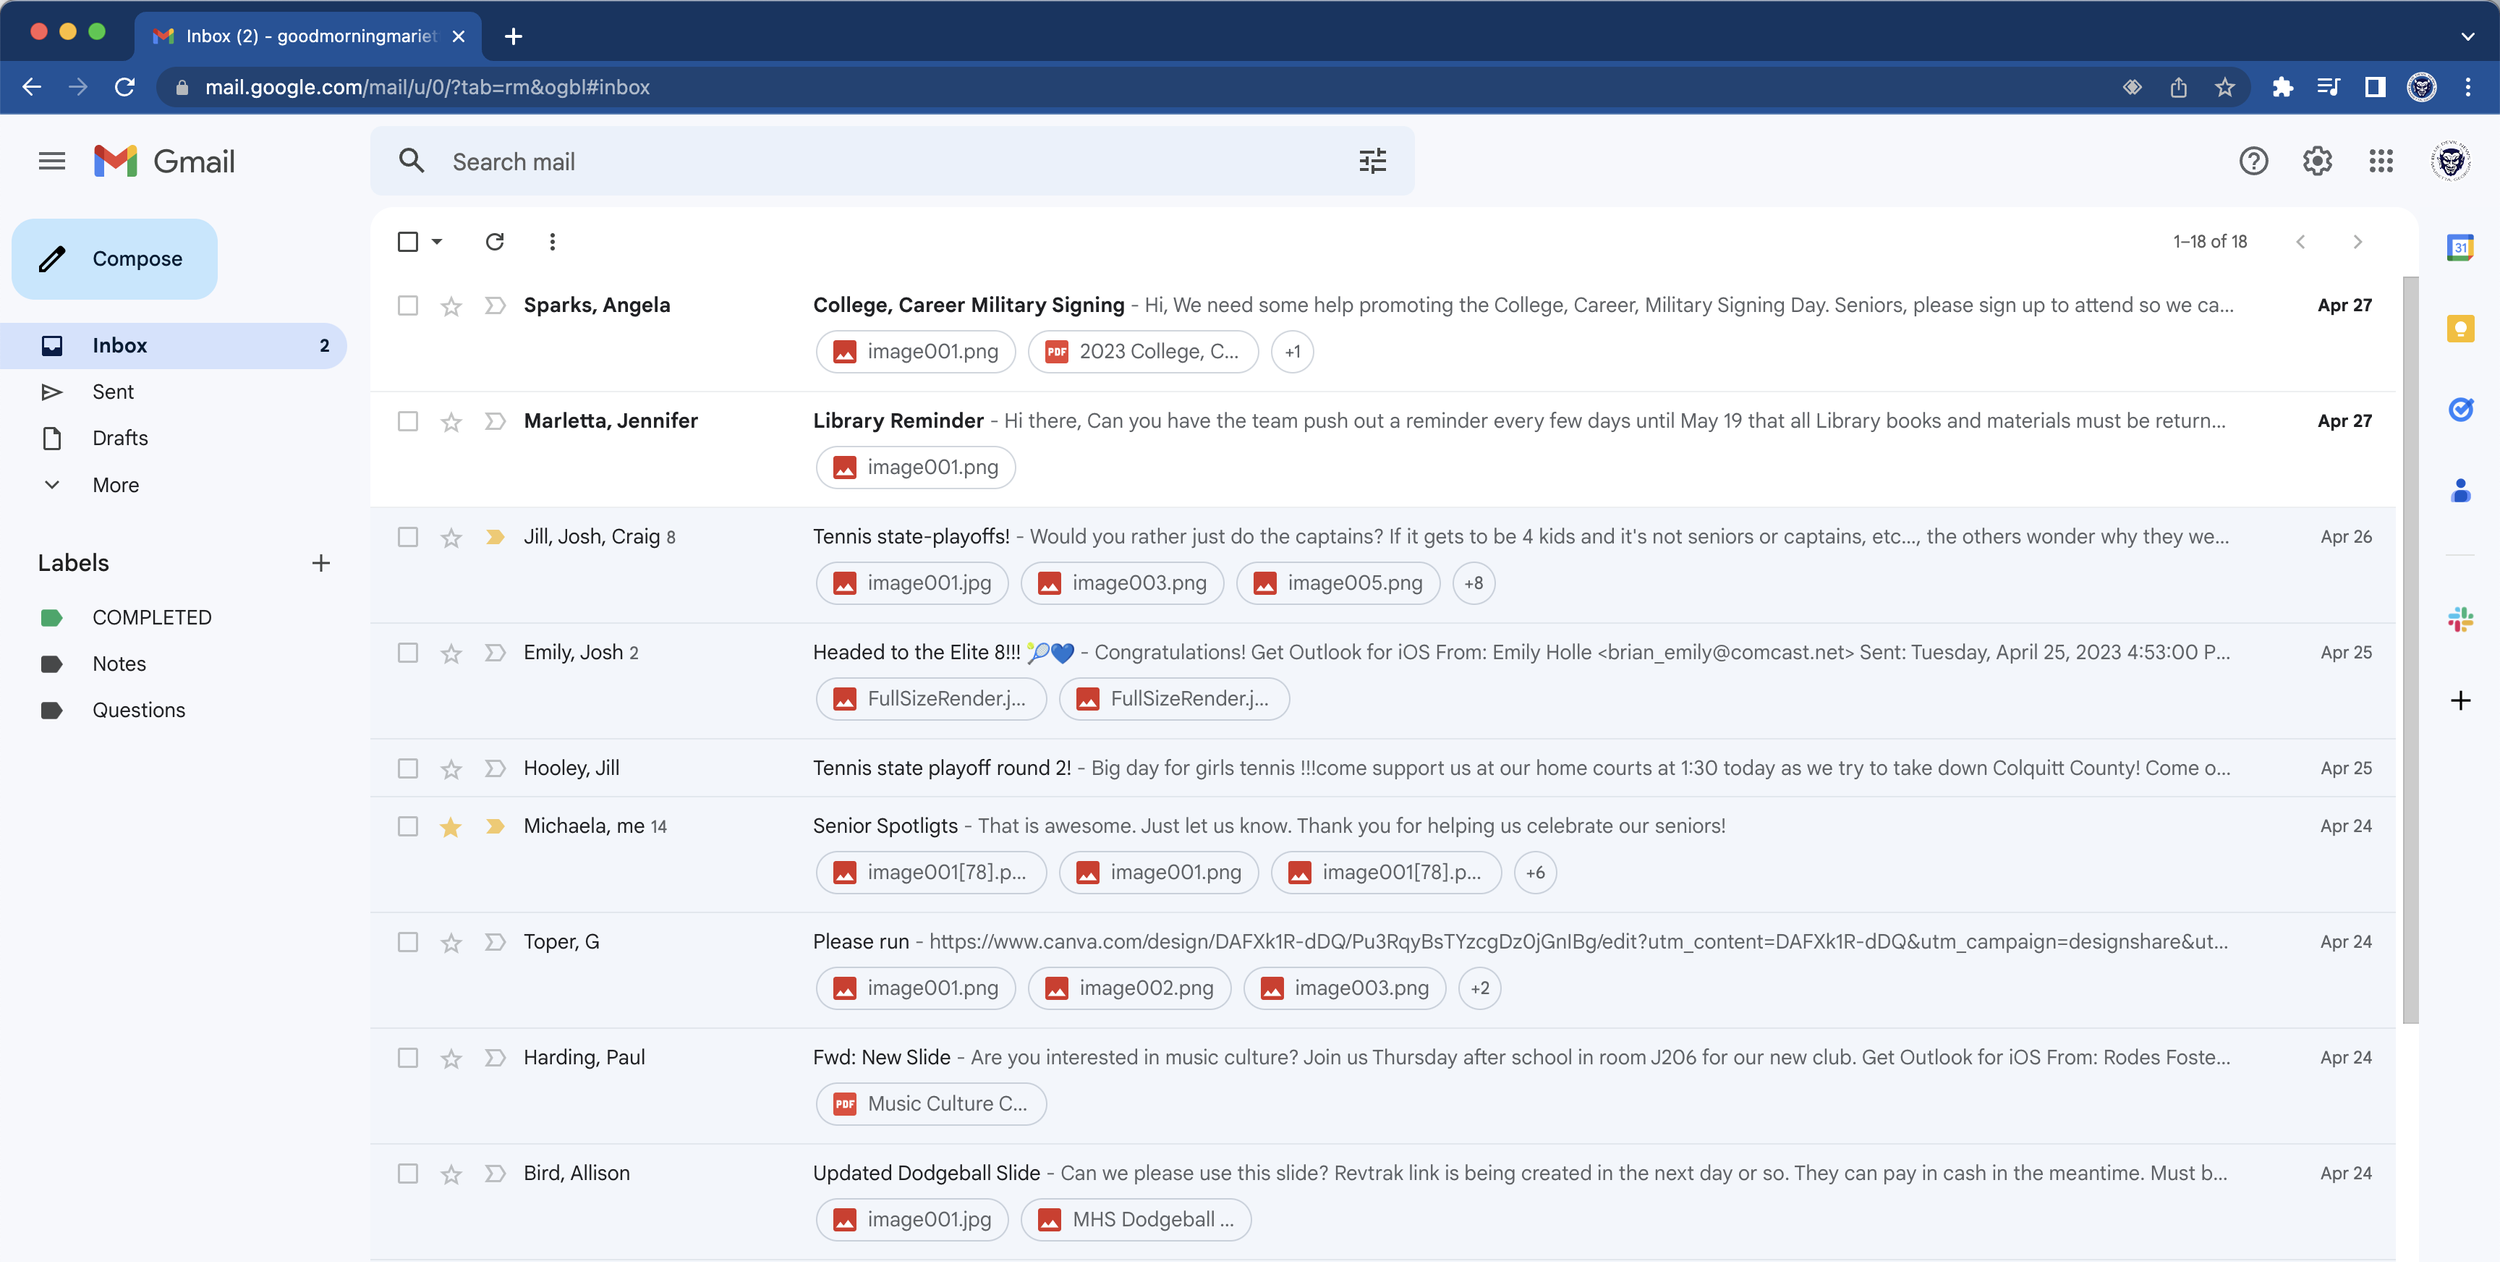
Task: Bookmark this page with star icon
Action: 2224,87
